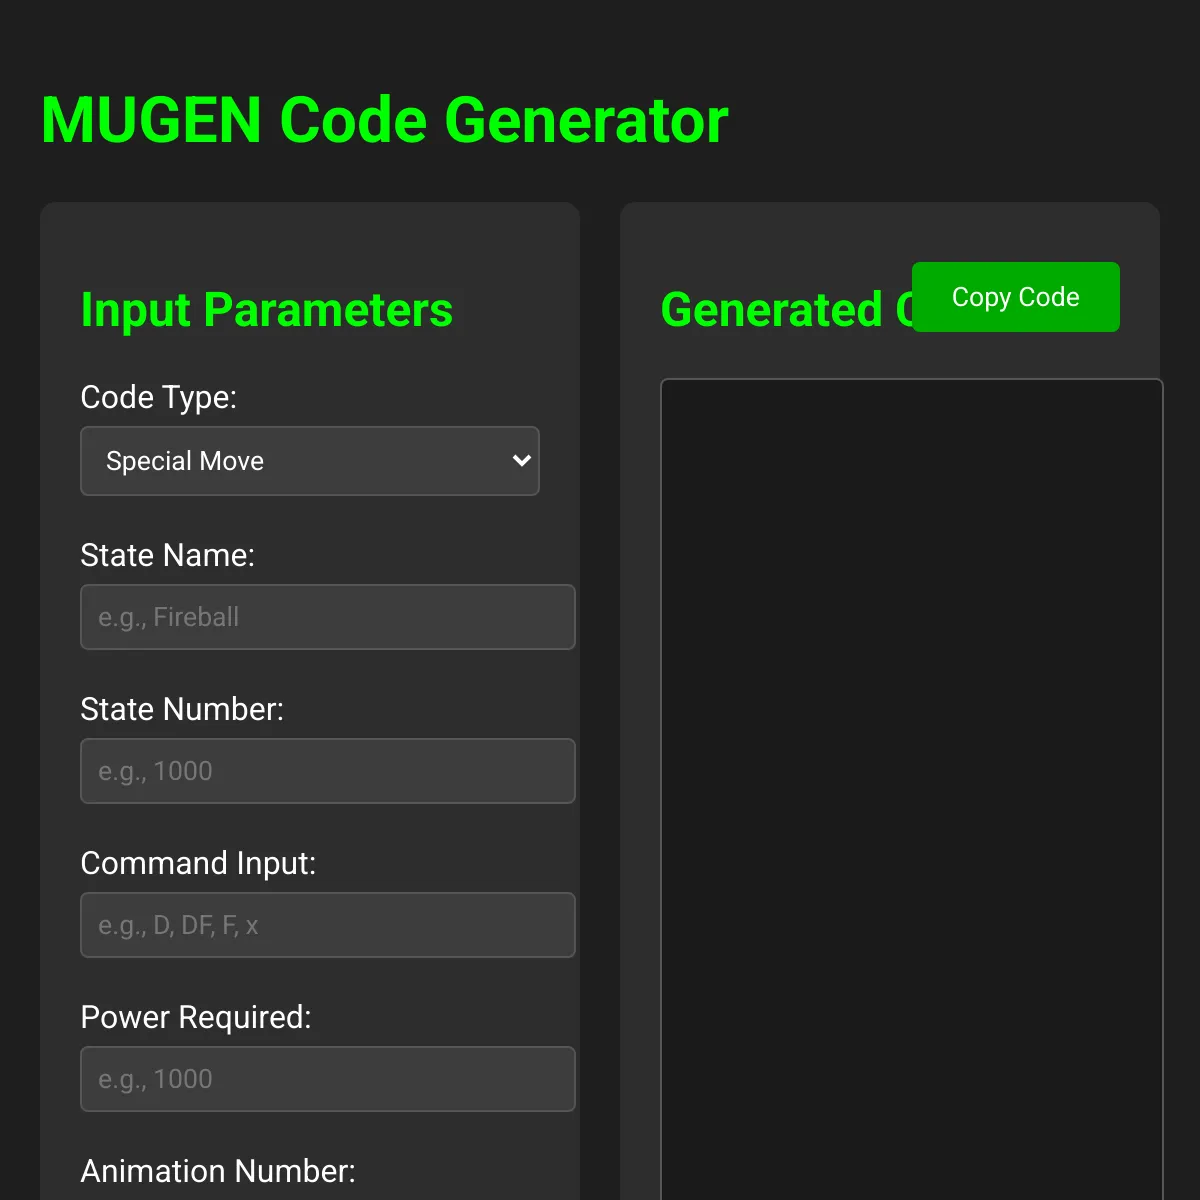The image size is (1200, 1200).
Task: Click the Animation Number label
Action: 218,1171
